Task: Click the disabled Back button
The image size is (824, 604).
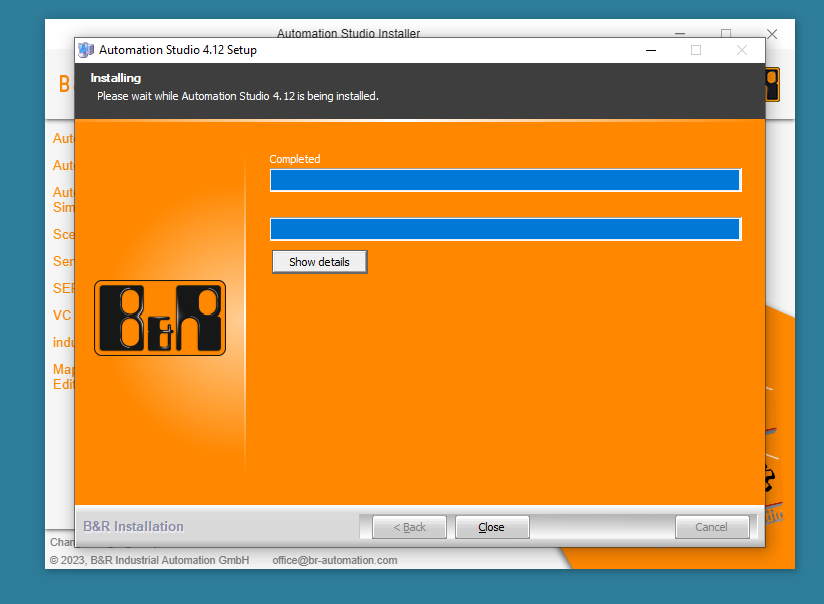Action: [409, 527]
